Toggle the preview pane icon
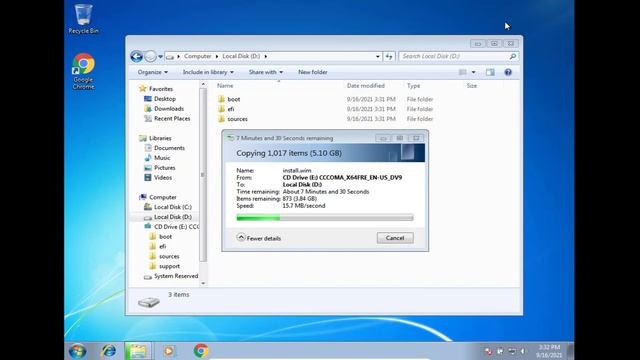The width and height of the screenshot is (640, 360). pyautogui.click(x=490, y=72)
